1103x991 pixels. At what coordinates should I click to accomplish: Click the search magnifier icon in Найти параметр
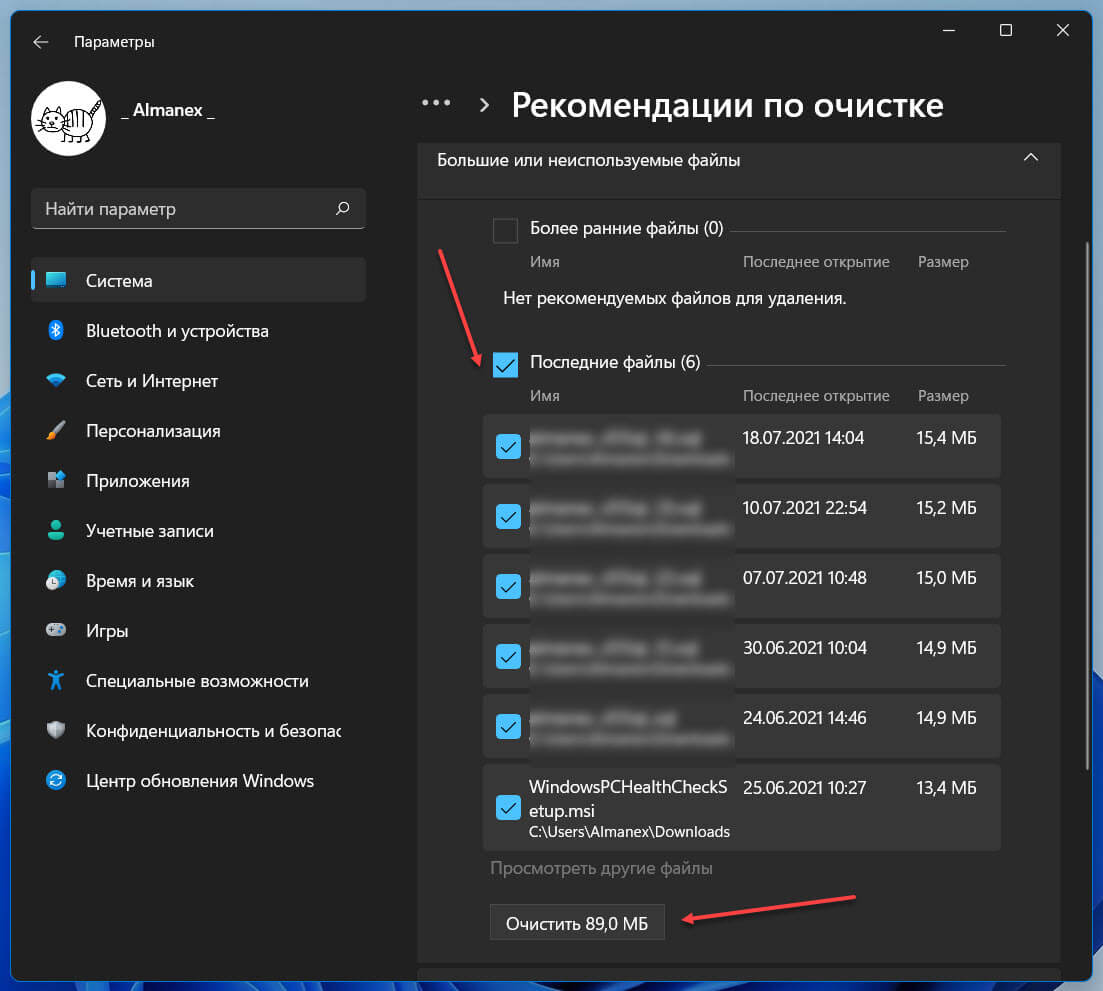[x=342, y=209]
